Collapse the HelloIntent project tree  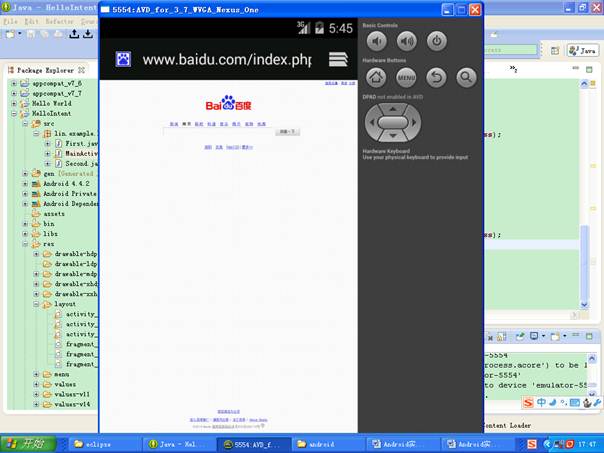click(14, 114)
